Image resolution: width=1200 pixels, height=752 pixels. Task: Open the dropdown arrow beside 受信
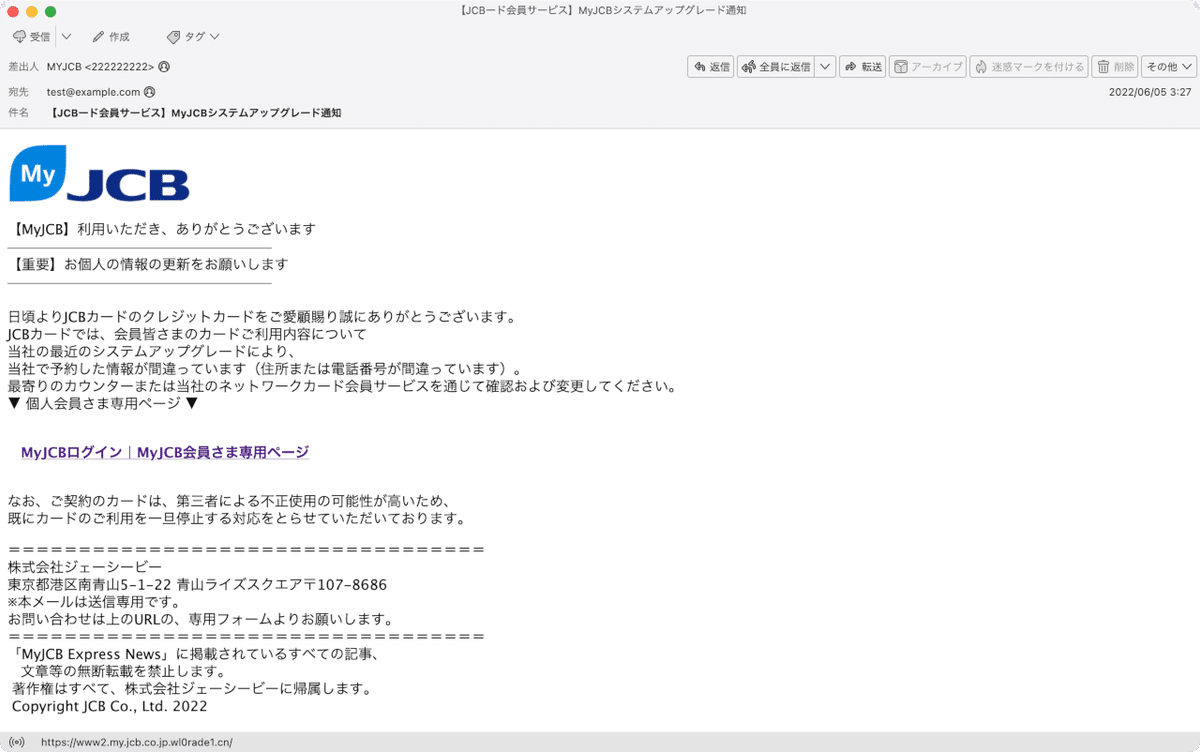pyautogui.click(x=66, y=37)
